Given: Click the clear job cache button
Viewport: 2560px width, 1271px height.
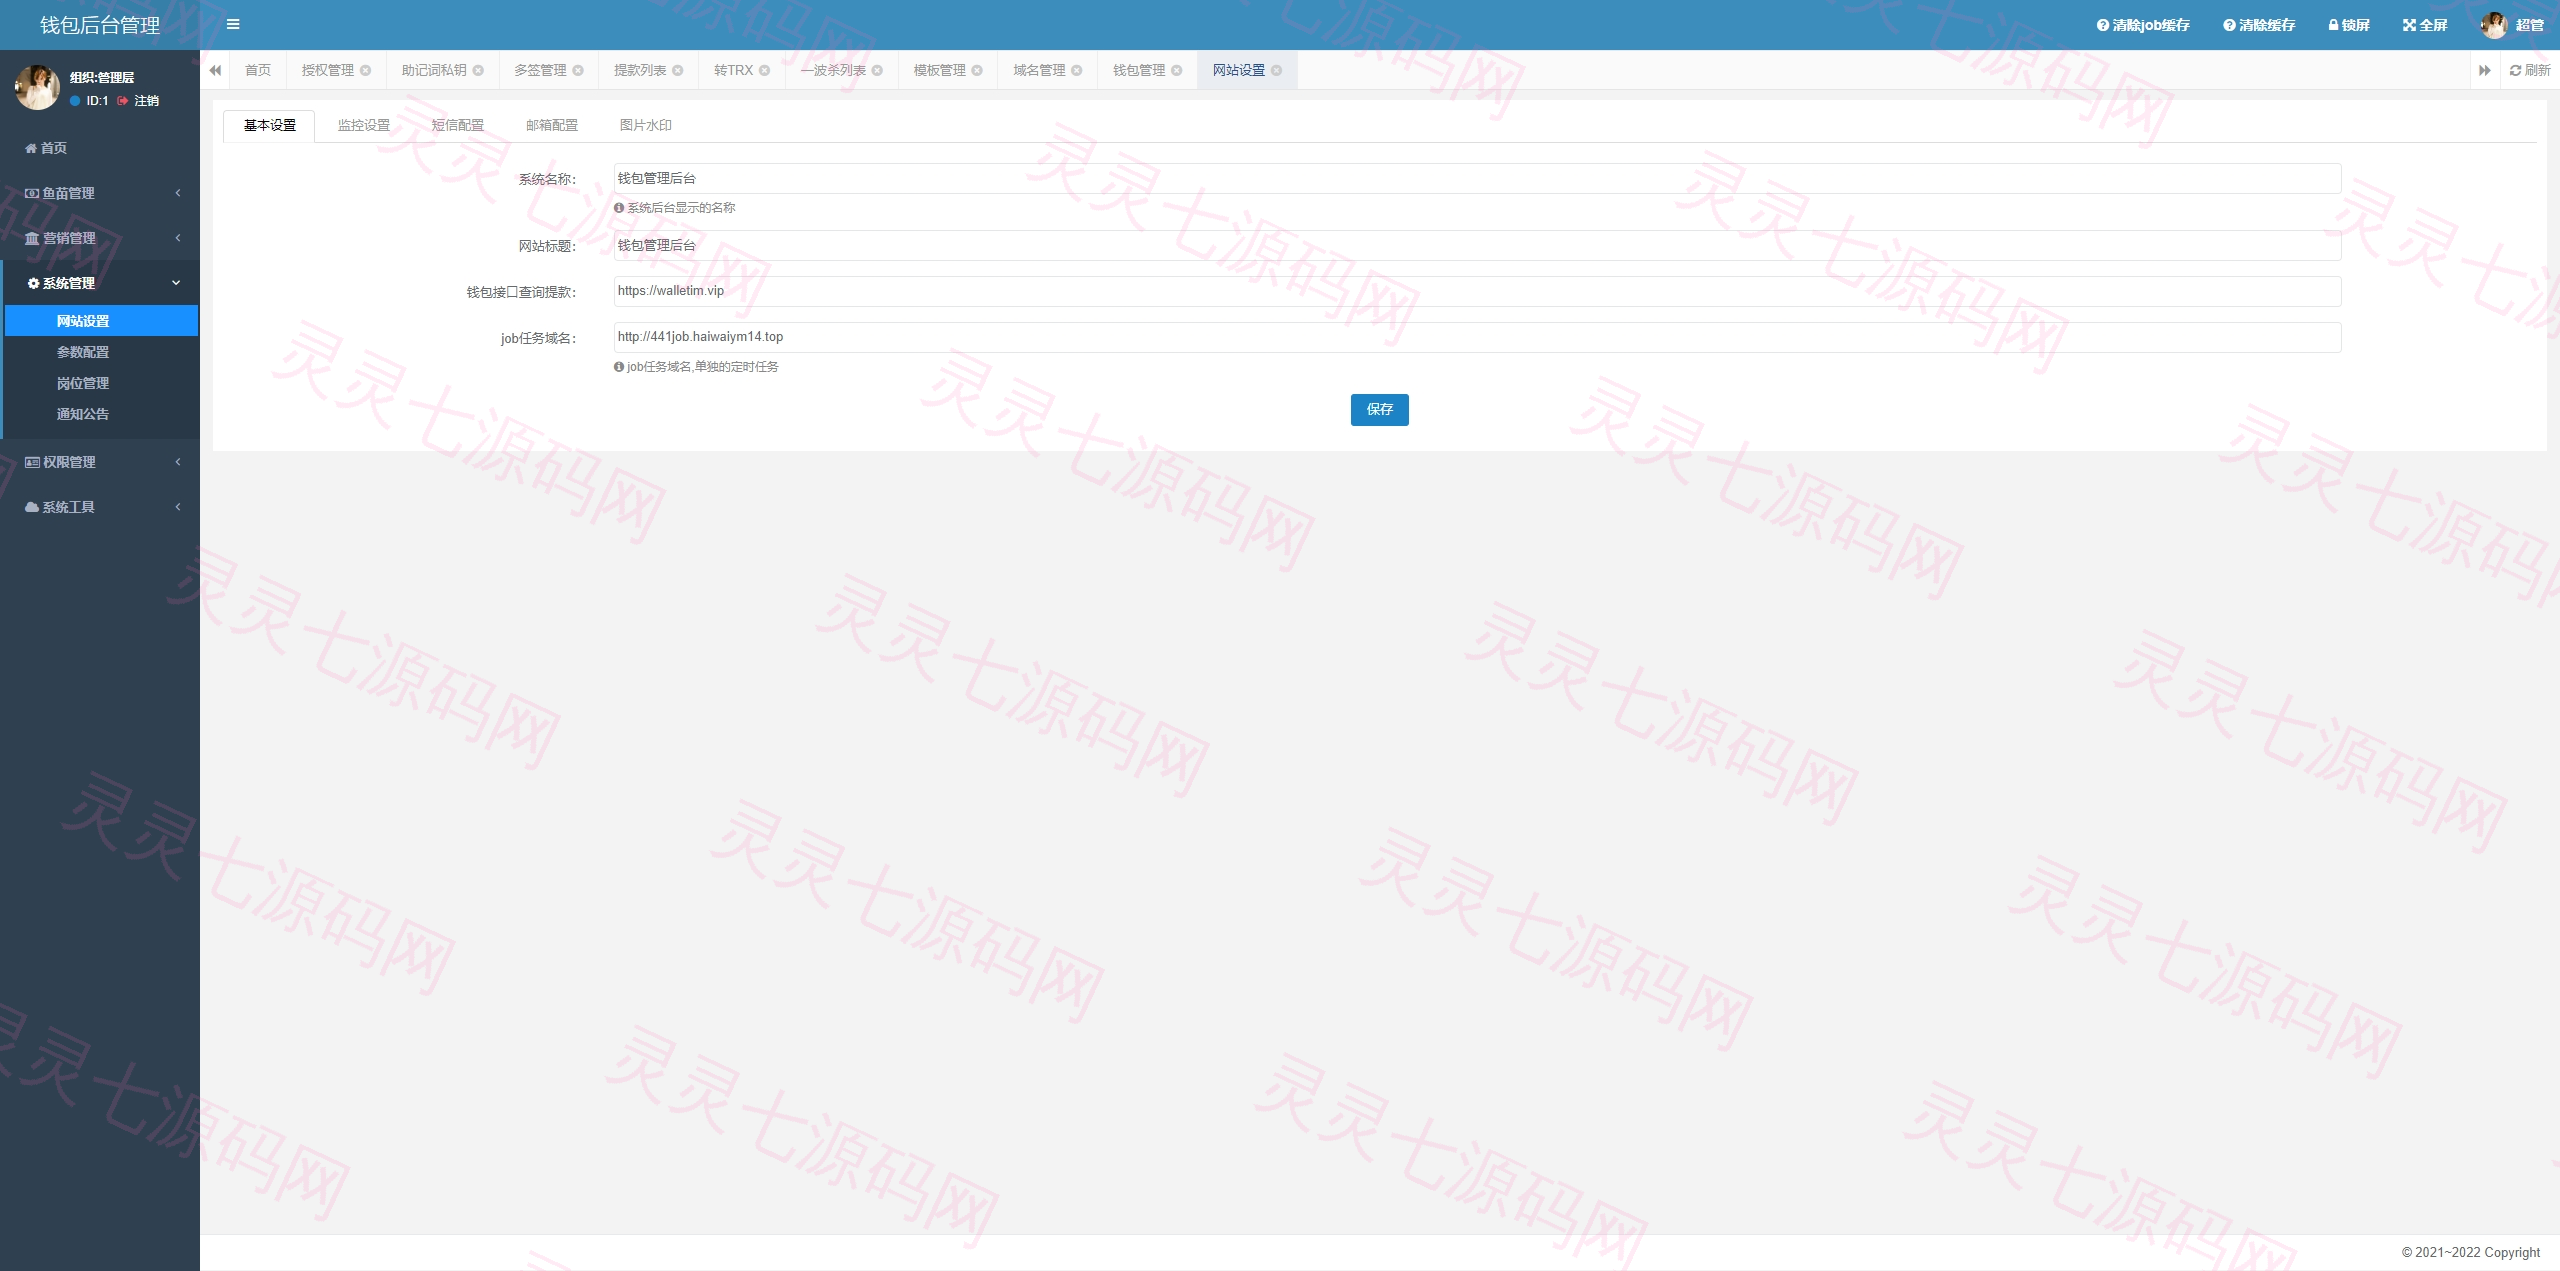Looking at the screenshot, I should pyautogui.click(x=2143, y=25).
